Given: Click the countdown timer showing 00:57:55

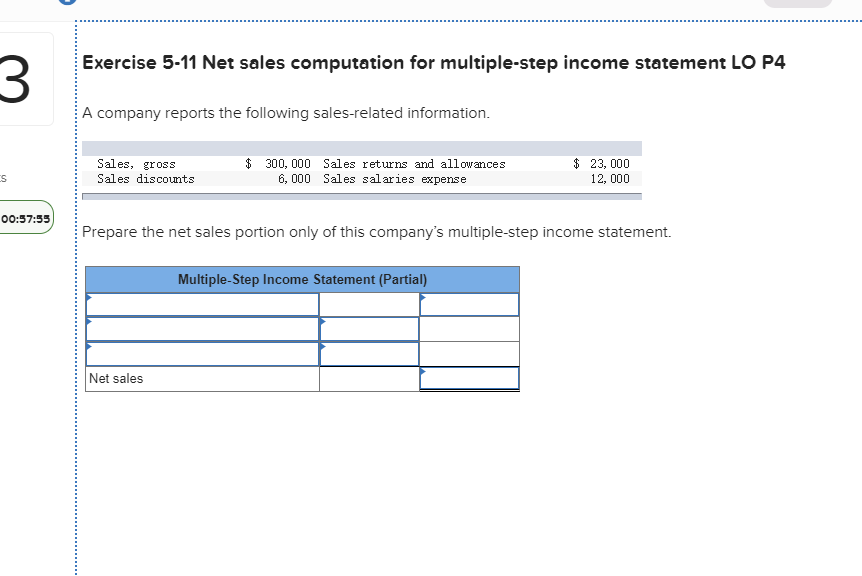Looking at the screenshot, I should click(x=25, y=217).
